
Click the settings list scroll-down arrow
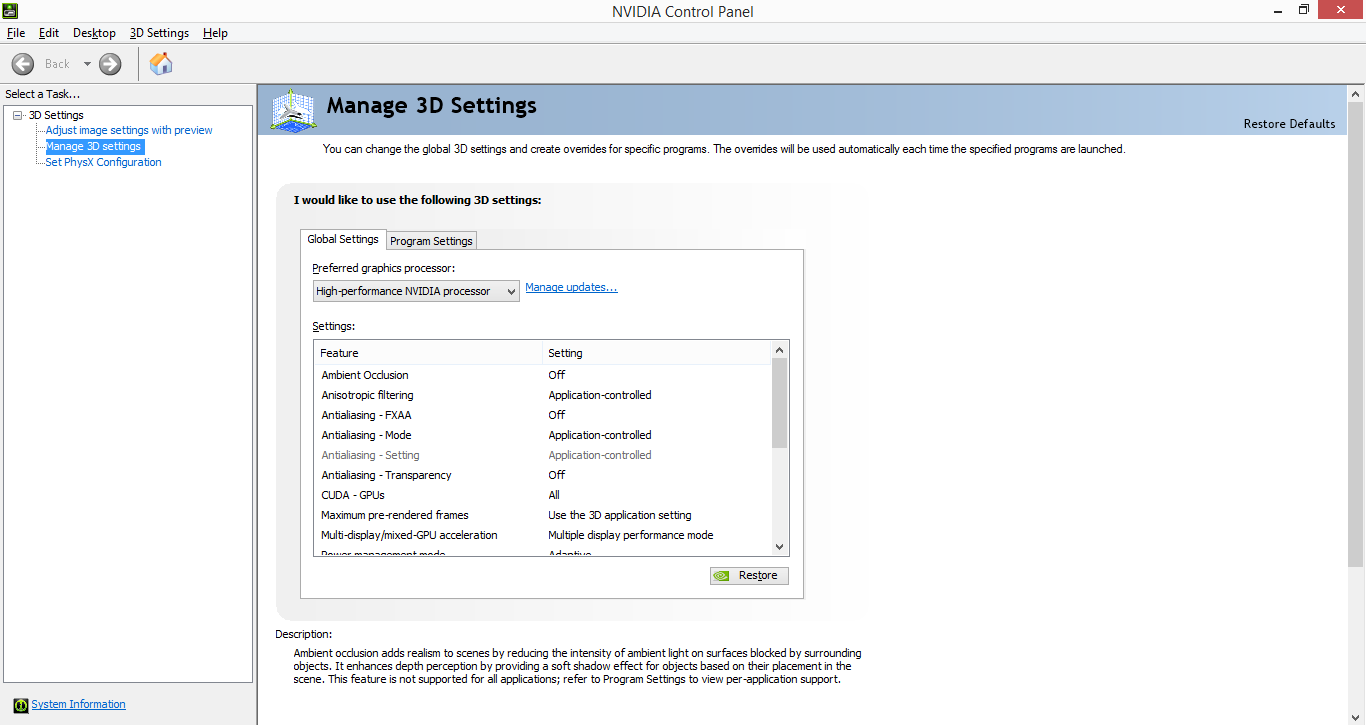point(780,547)
